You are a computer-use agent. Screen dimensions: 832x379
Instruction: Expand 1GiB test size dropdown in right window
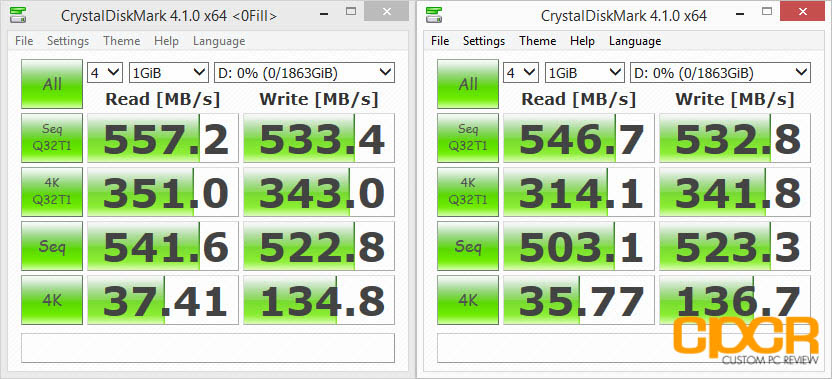pyautogui.click(x=585, y=73)
